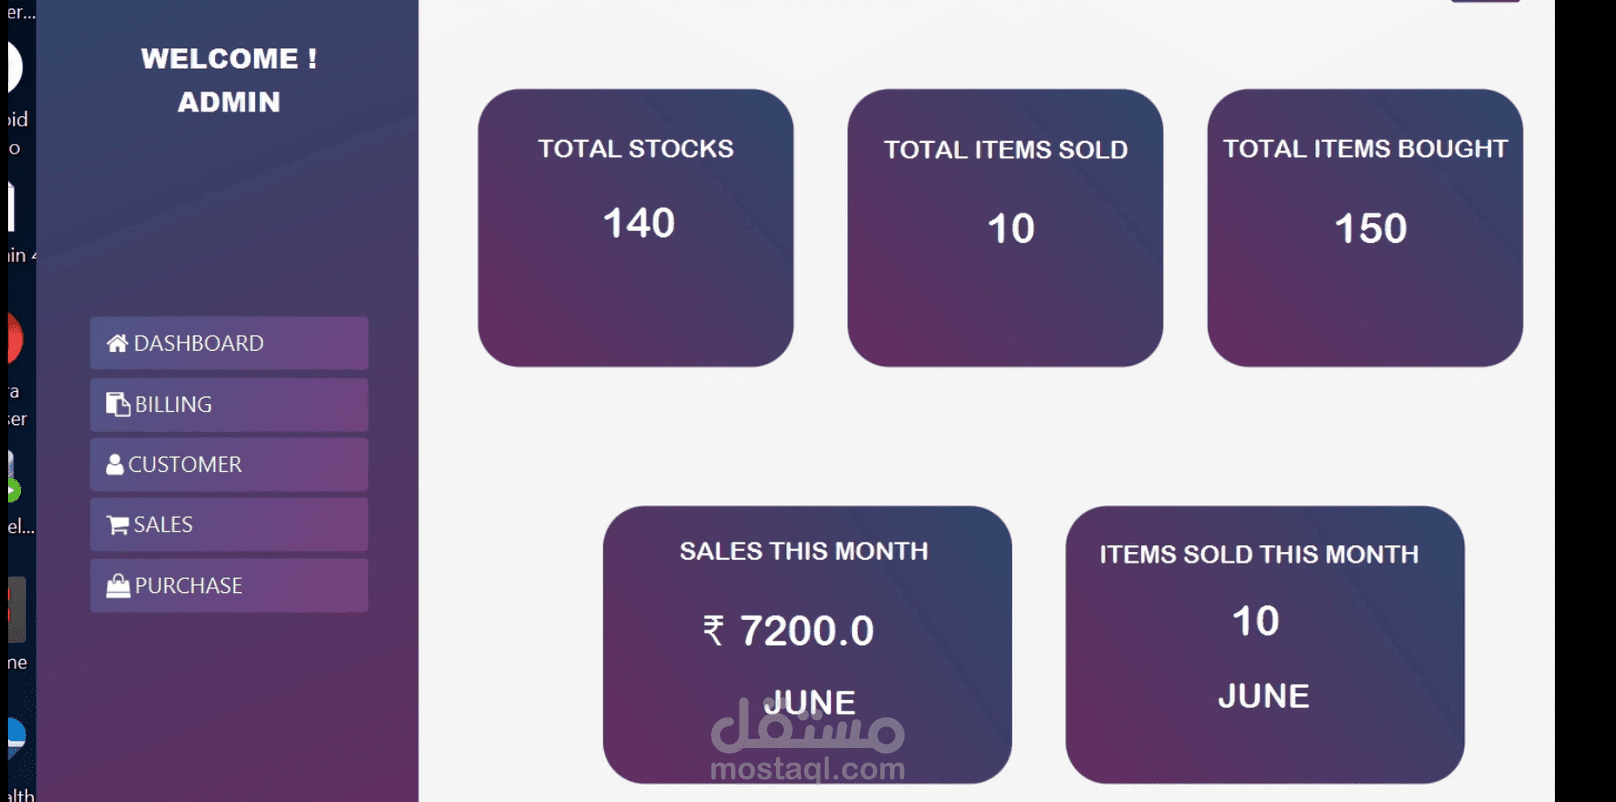1616x802 pixels.
Task: Click the 140 total stocks value
Action: [x=639, y=223]
